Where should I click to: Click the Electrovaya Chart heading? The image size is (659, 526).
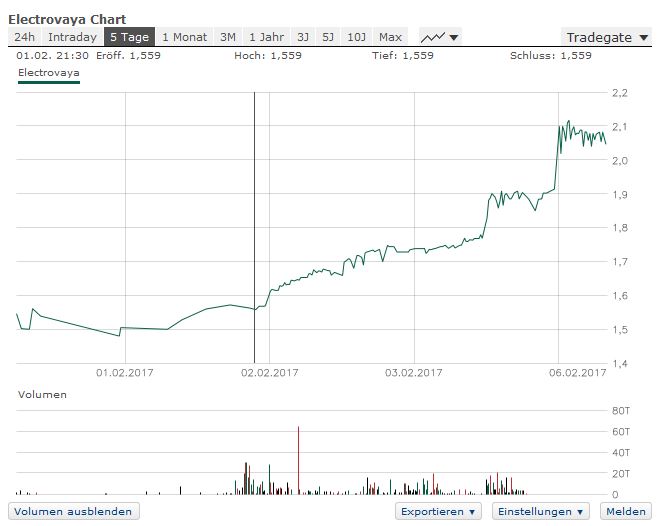[x=67, y=19]
